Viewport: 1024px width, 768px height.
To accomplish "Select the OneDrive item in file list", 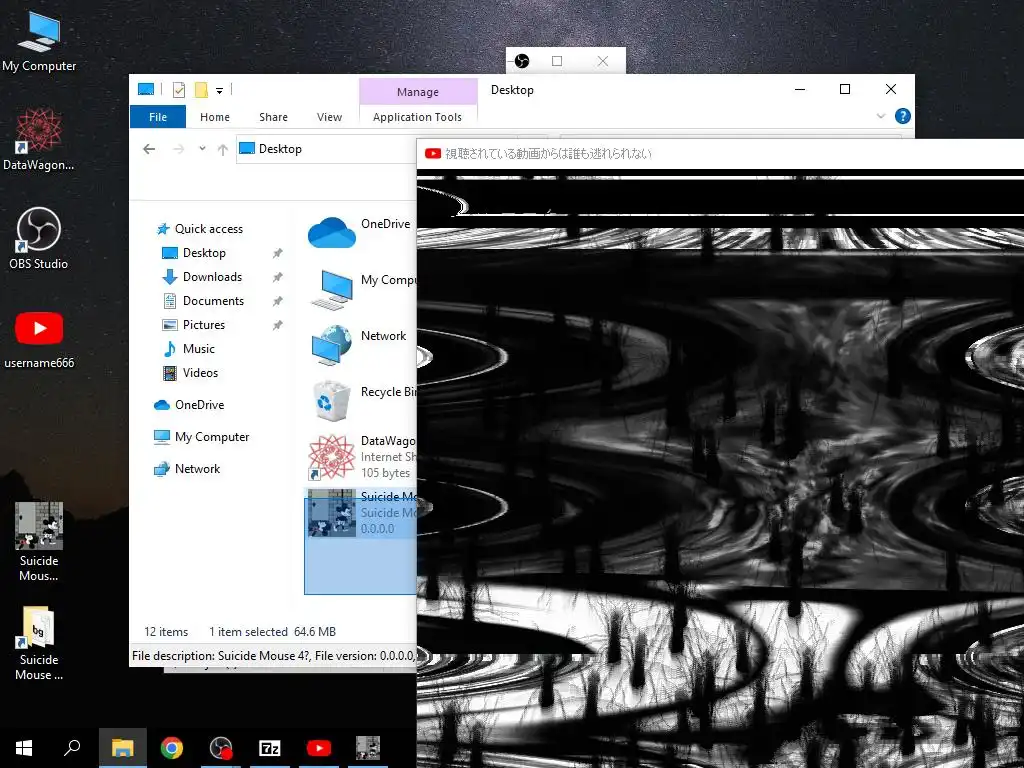I will pyautogui.click(x=360, y=232).
